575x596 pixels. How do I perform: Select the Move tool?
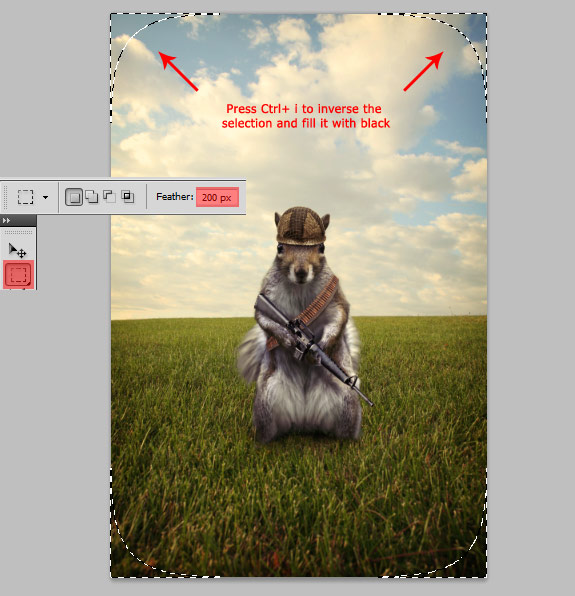(17, 250)
